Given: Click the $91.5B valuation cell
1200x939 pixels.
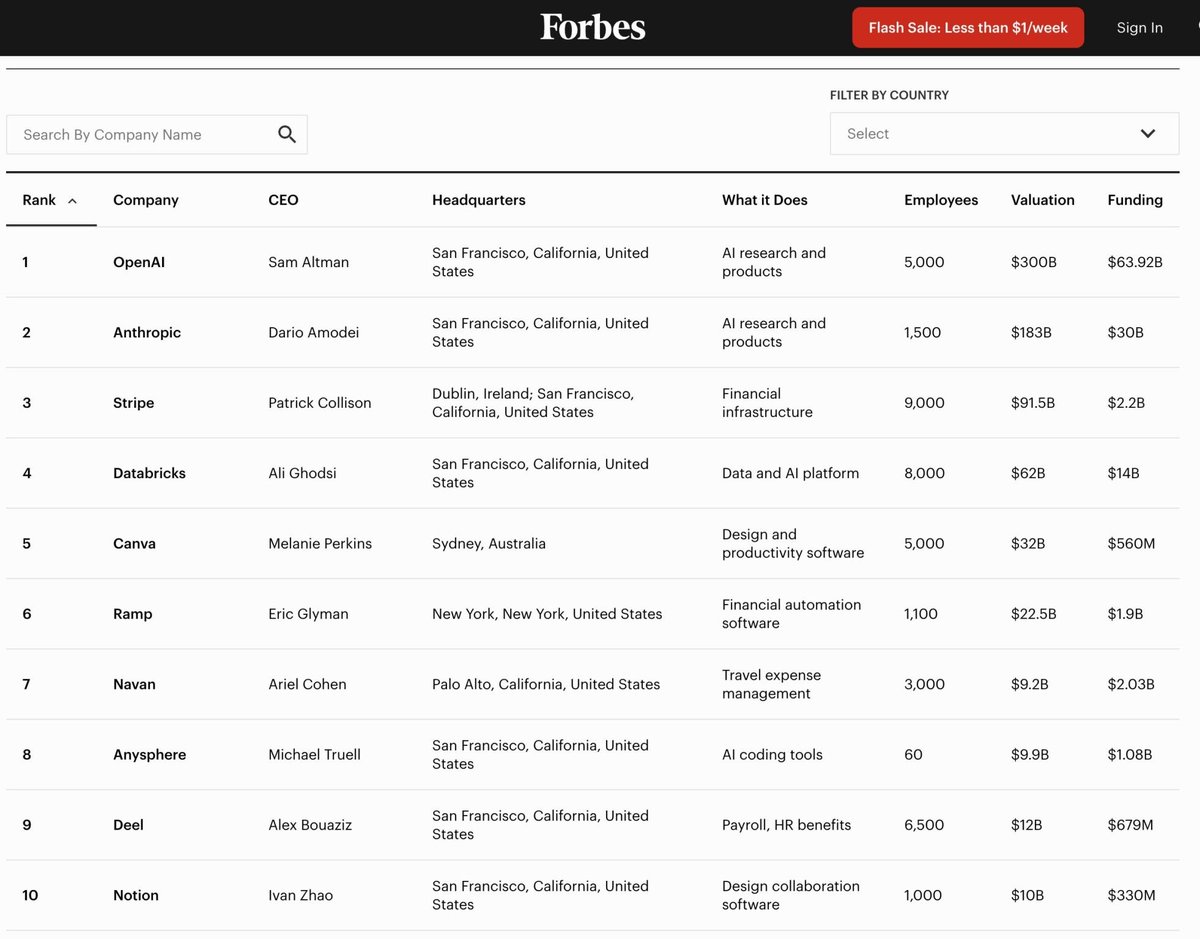Looking at the screenshot, I should point(1033,403).
